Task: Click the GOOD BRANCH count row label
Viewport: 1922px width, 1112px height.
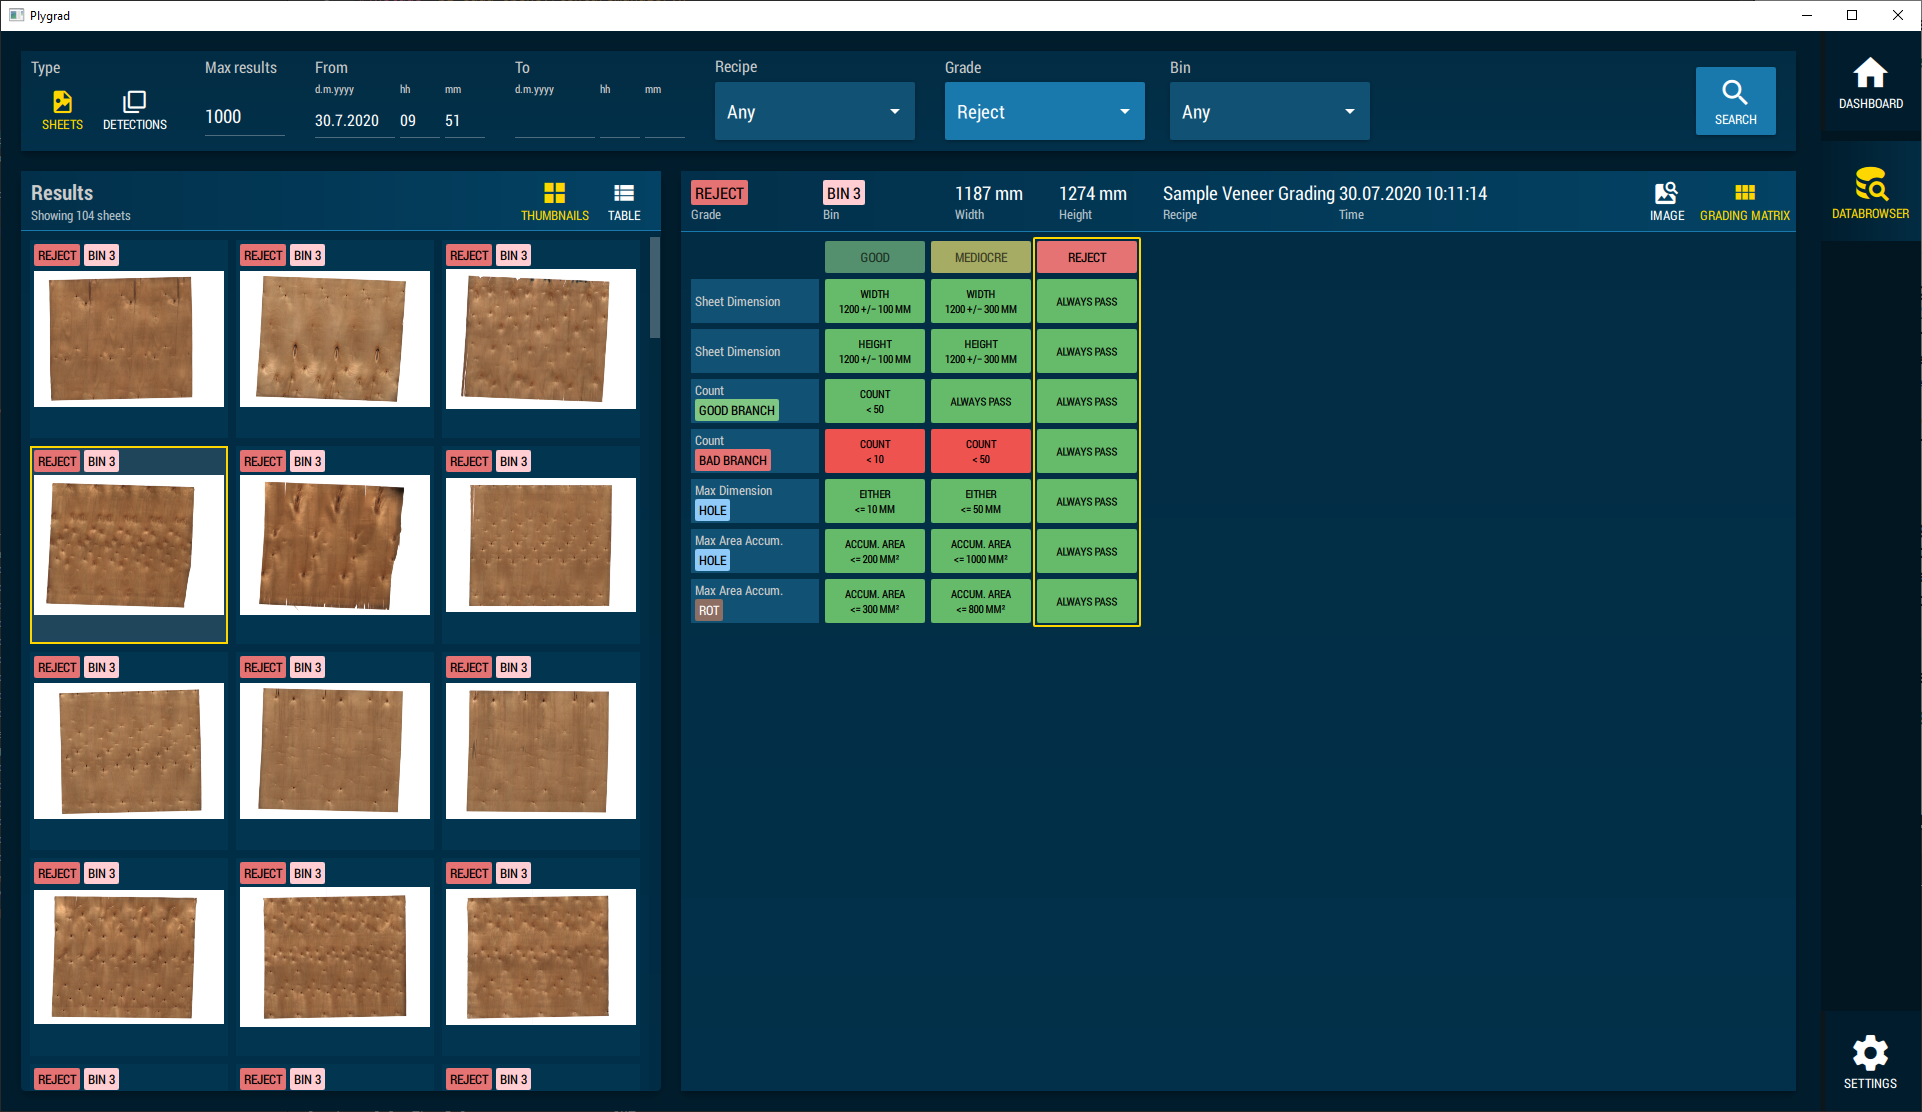Action: coord(754,401)
